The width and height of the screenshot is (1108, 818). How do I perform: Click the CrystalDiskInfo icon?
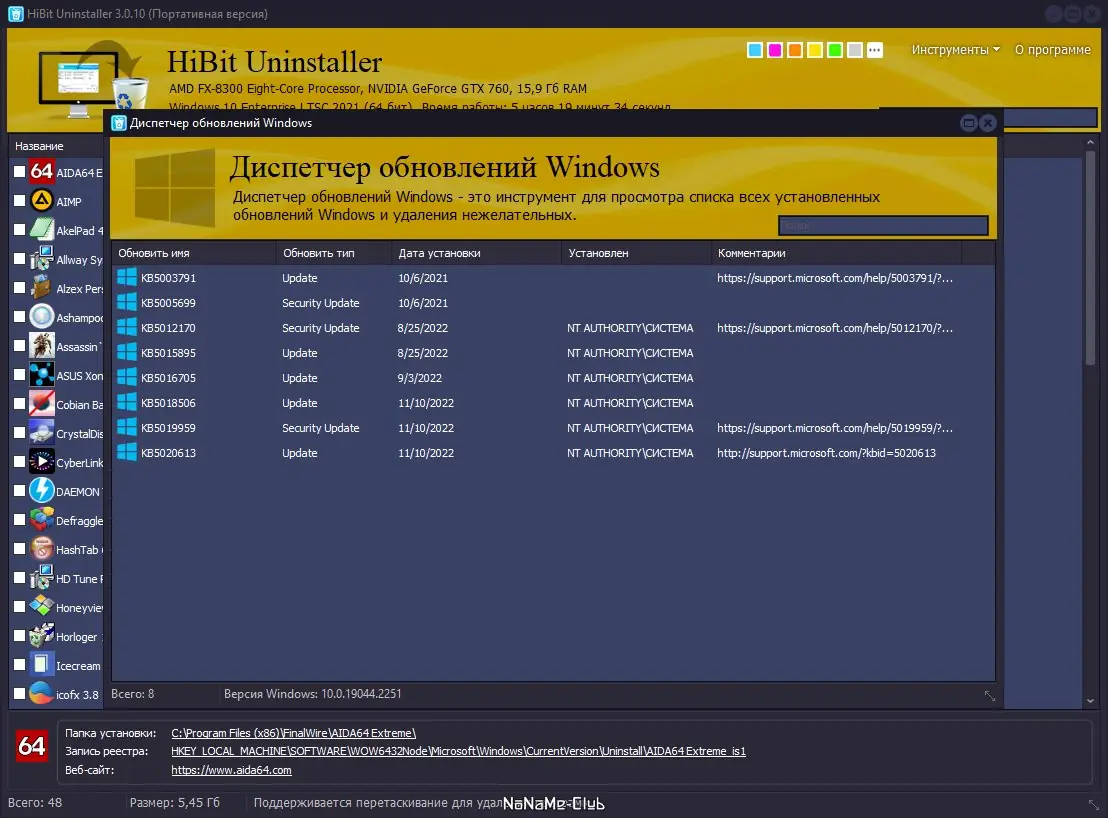click(42, 432)
